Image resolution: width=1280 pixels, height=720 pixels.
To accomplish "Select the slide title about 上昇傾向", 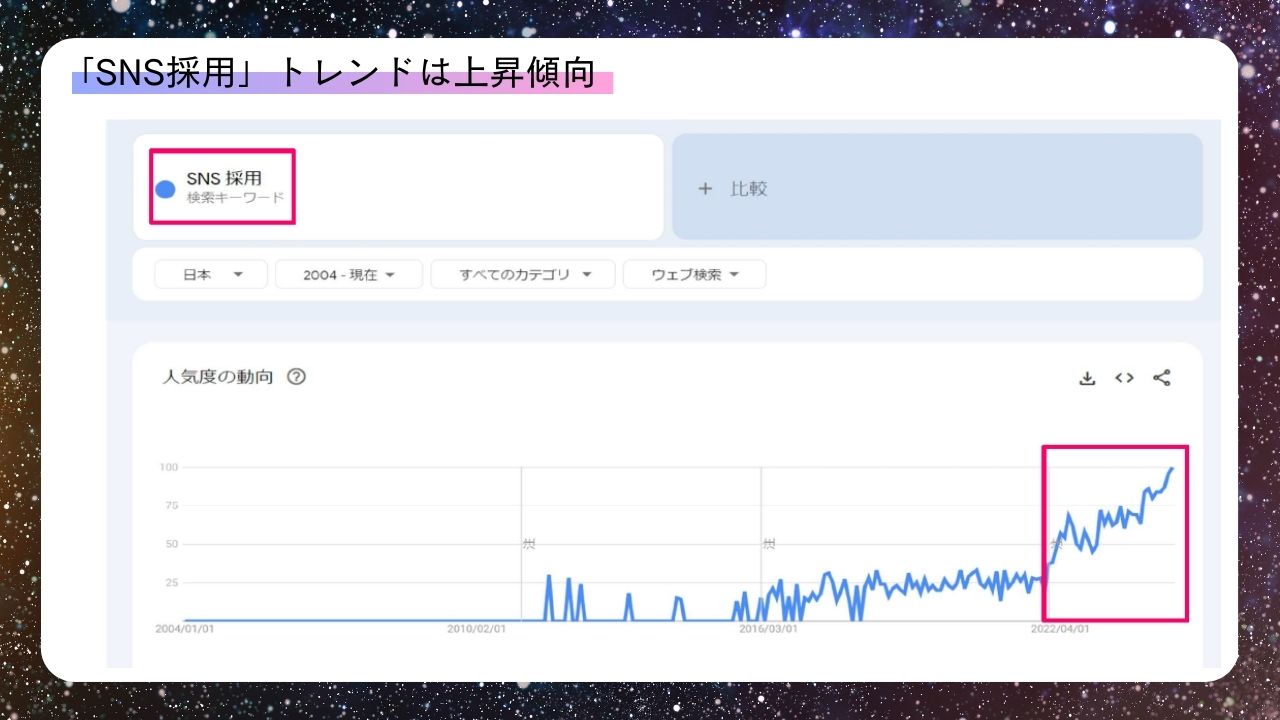I will point(335,73).
